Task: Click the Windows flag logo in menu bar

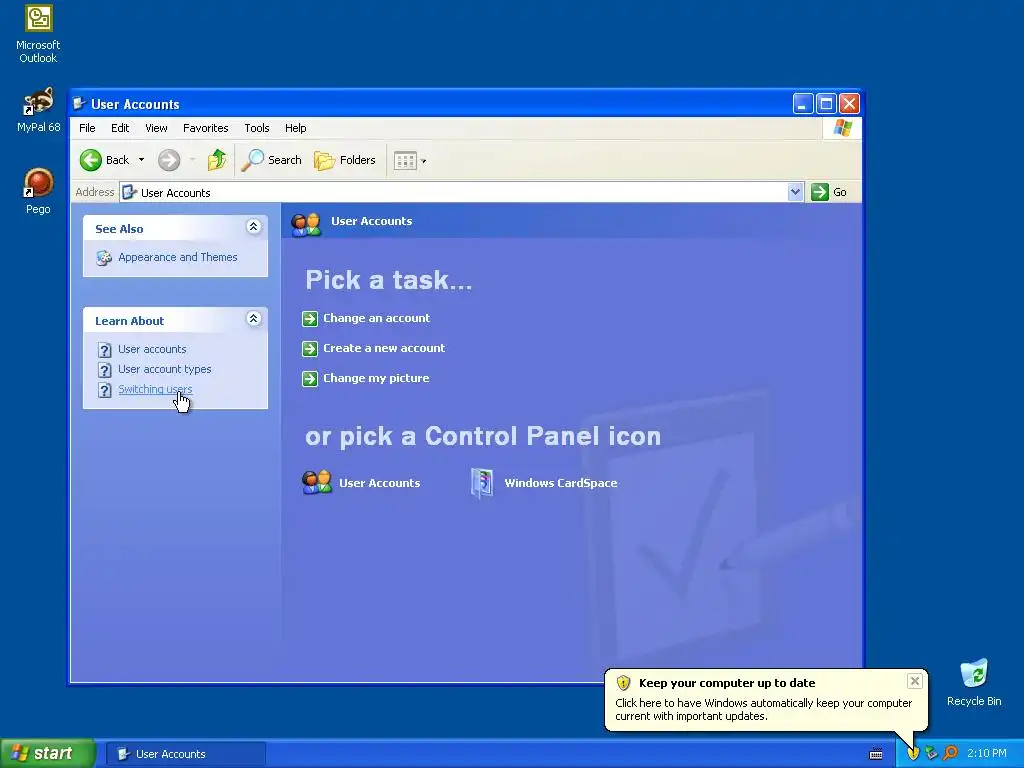Action: pyautogui.click(x=842, y=127)
